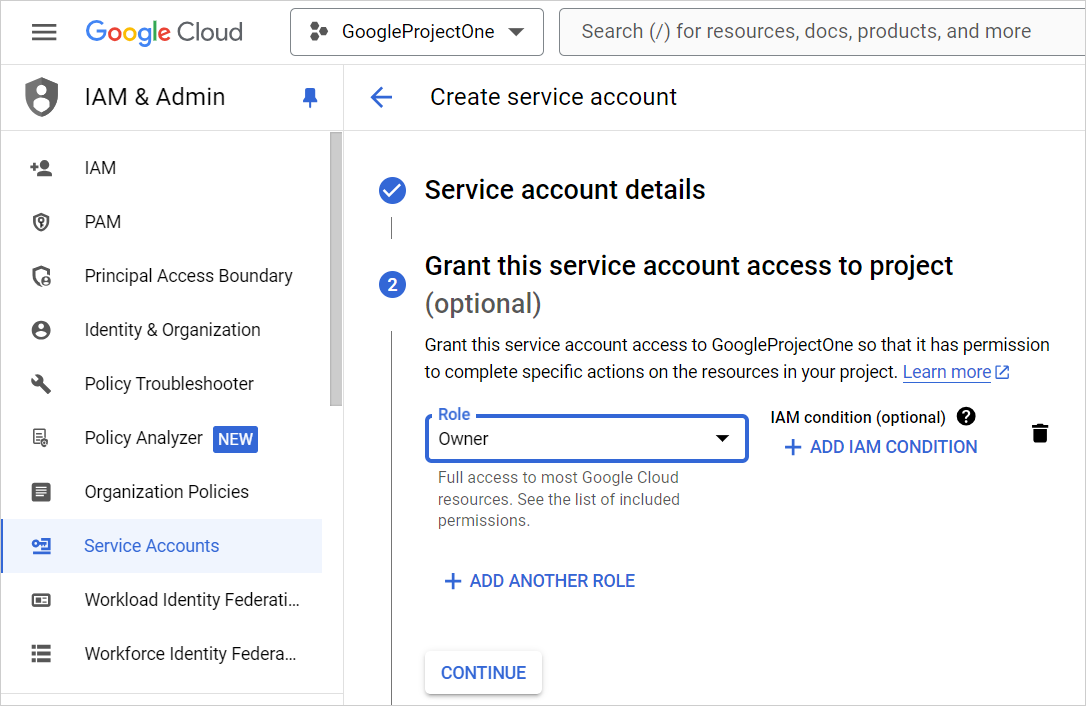Click ADD IAM CONDITION button
This screenshot has height=706, width=1086.
point(880,447)
